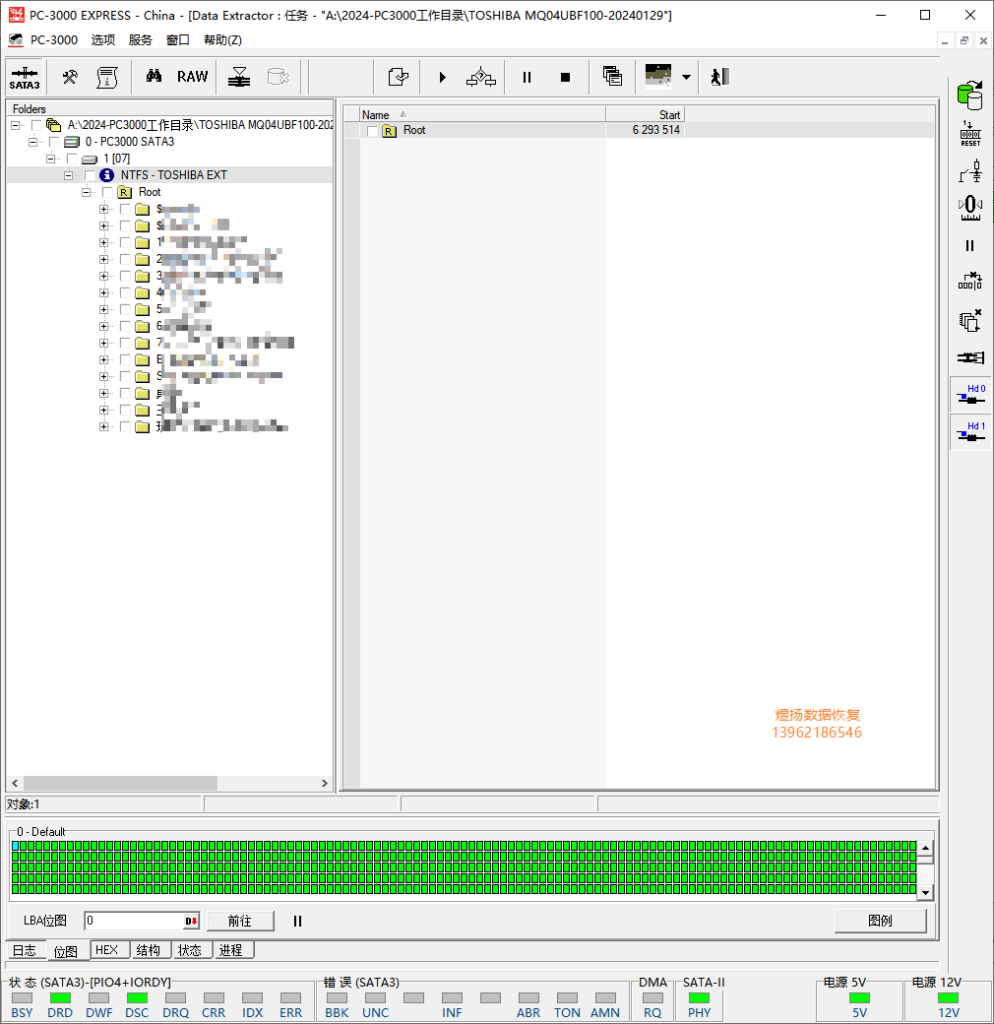Collapse the Root folder node
Screen dimensions: 994x1024
click(x=86, y=192)
